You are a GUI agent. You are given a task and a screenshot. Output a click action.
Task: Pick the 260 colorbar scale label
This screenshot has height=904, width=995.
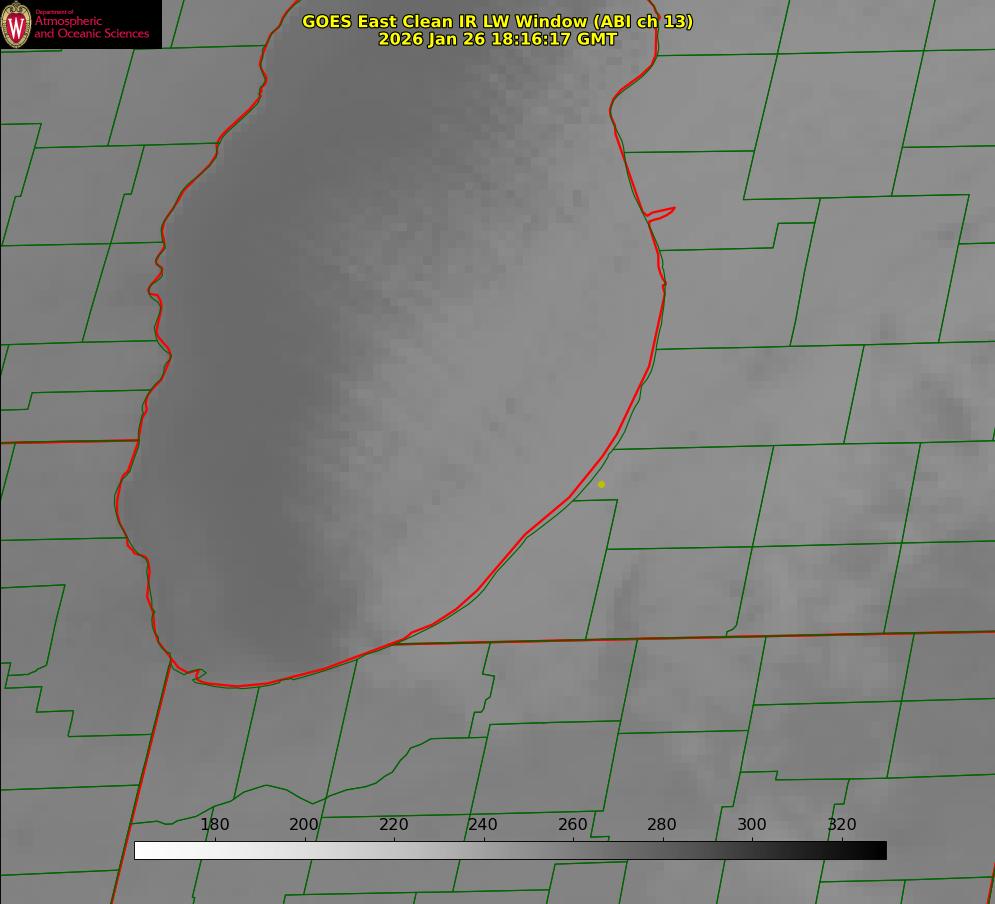click(x=573, y=824)
